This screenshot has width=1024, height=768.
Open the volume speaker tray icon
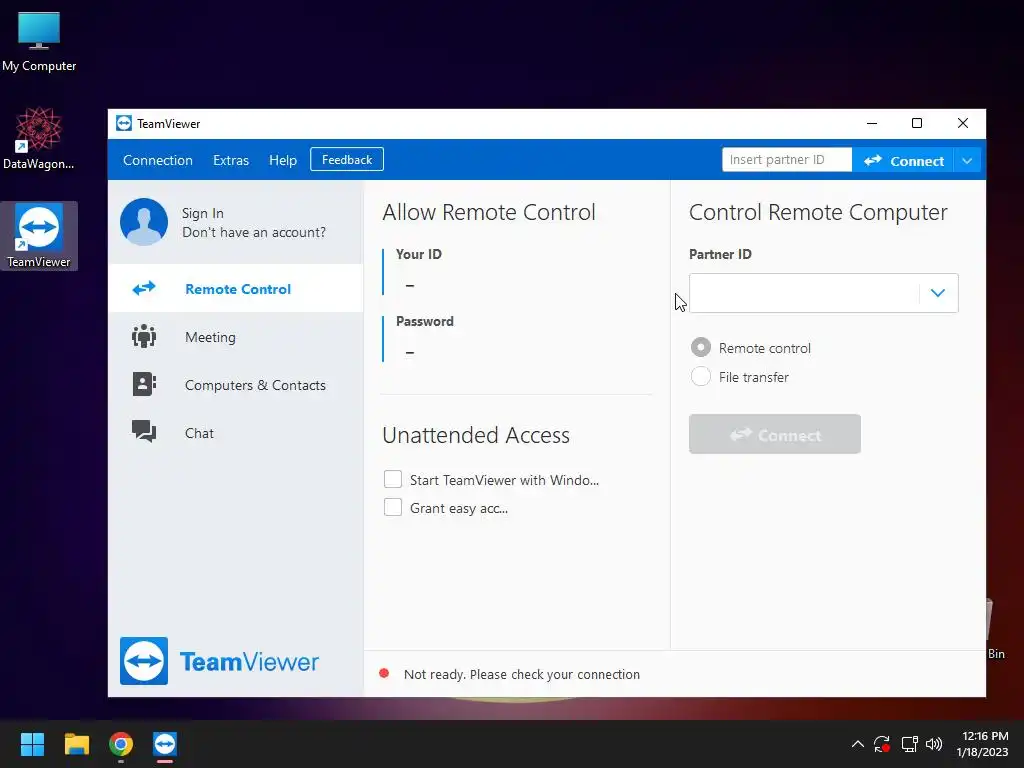point(934,744)
